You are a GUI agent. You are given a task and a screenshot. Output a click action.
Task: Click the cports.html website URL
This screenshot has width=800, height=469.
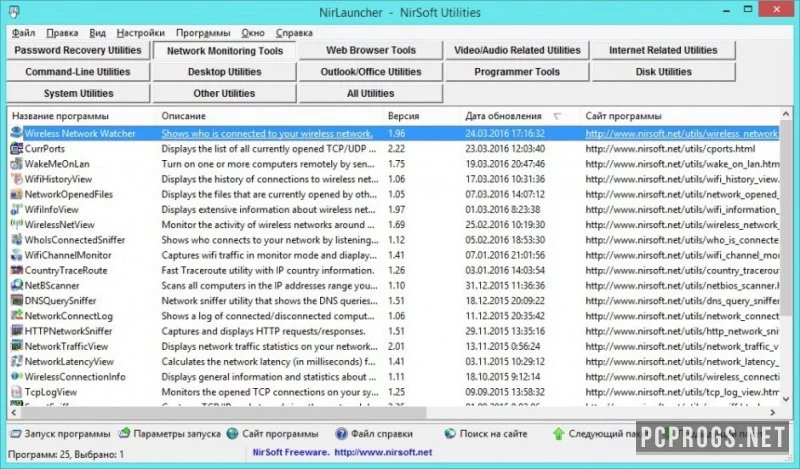(x=670, y=149)
